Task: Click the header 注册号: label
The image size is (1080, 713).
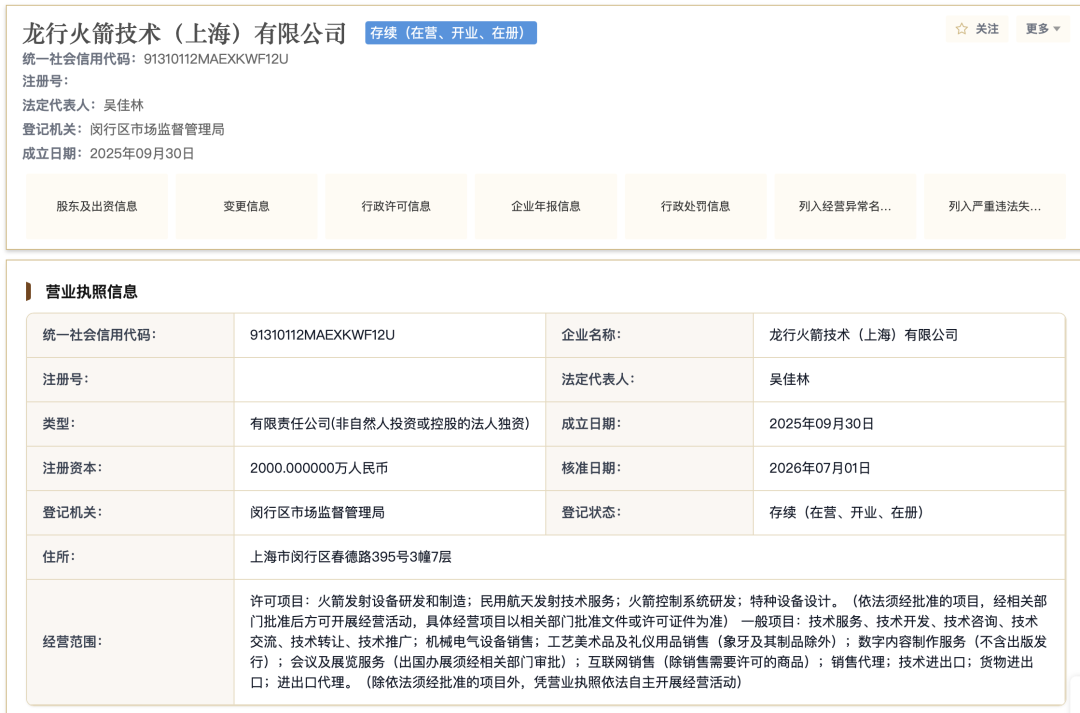Action: tap(45, 81)
